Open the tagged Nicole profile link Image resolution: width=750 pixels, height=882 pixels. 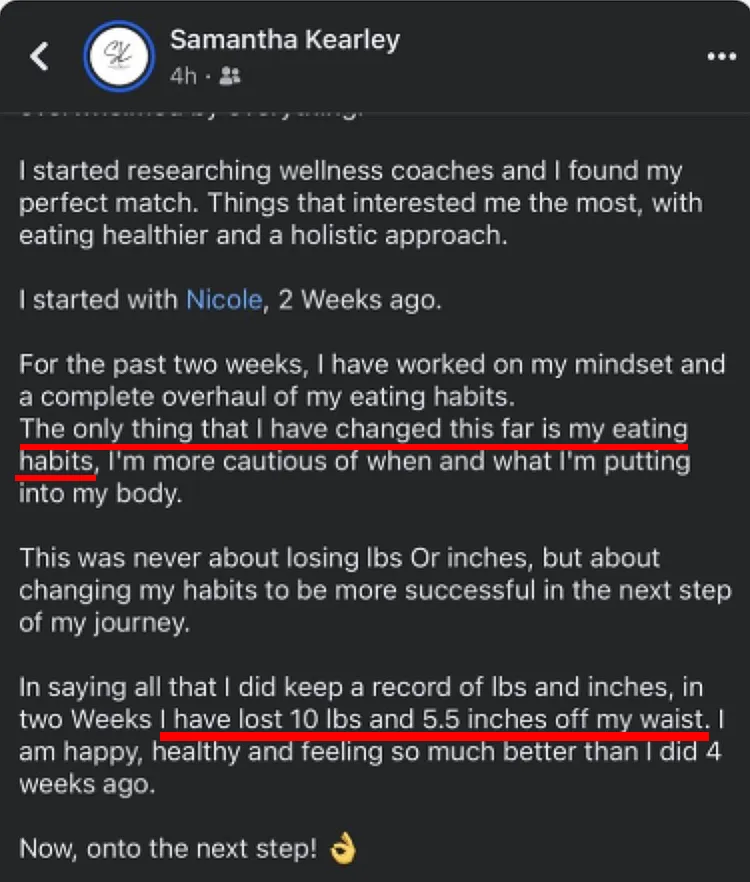[x=223, y=300]
